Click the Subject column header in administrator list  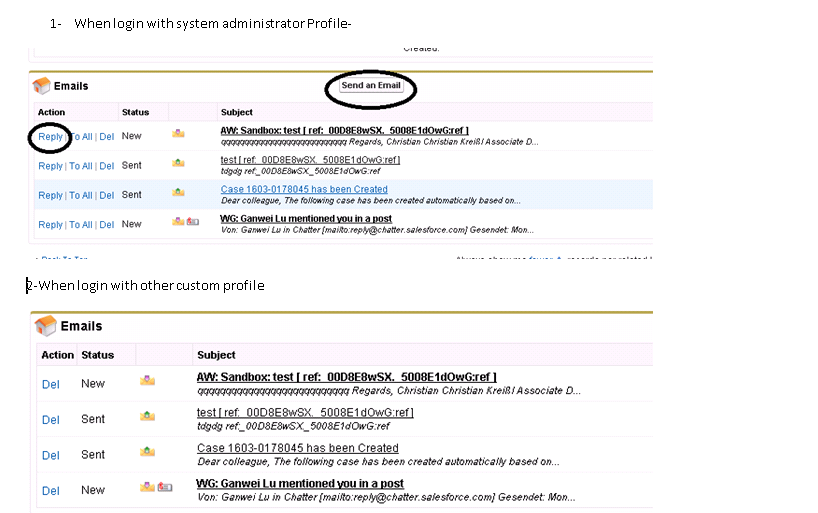(236, 112)
